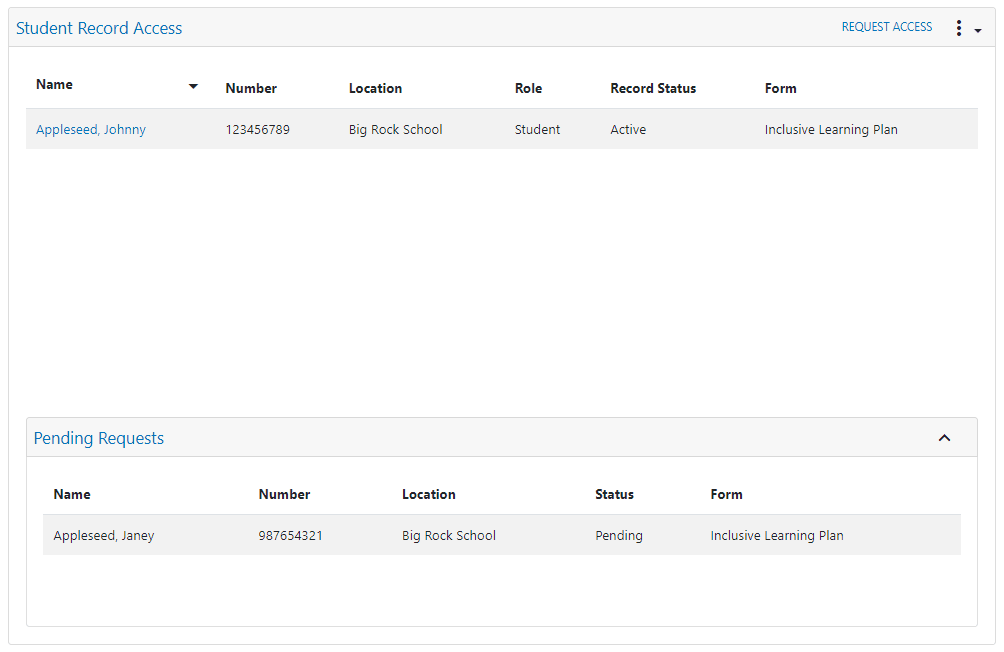Click the Number column header in the top table

coord(251,88)
